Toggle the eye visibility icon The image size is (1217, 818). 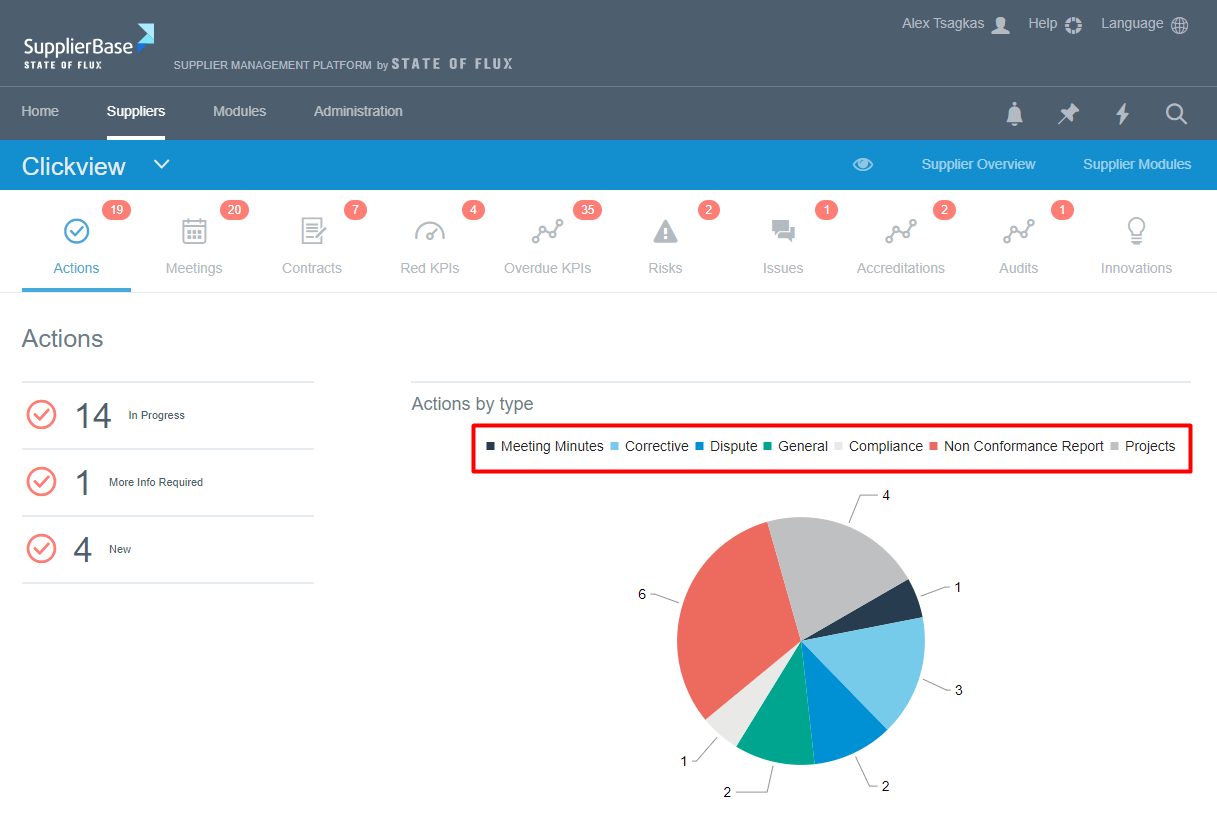pyautogui.click(x=863, y=165)
